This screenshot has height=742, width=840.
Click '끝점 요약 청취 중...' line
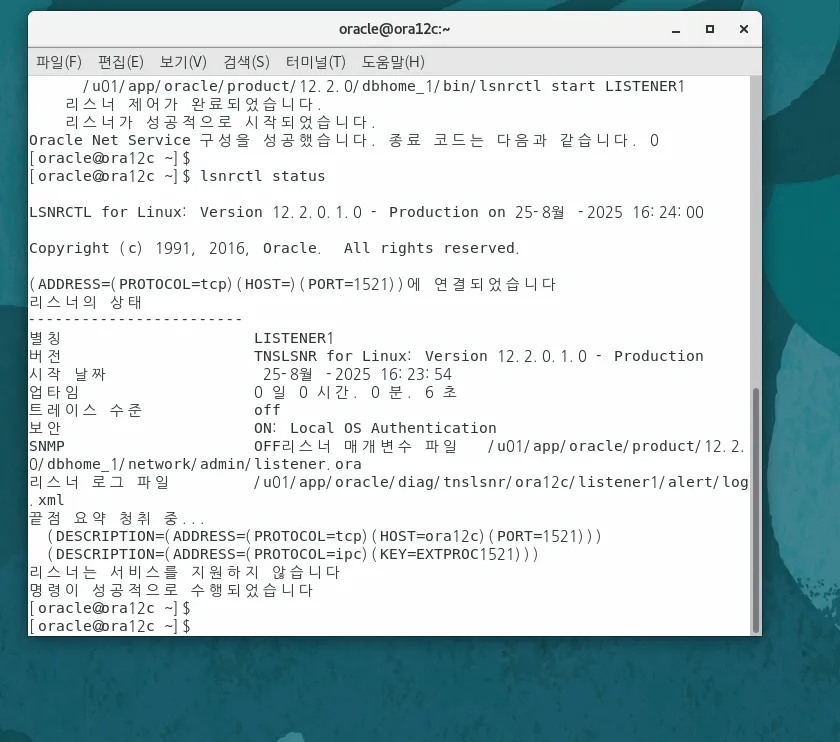[x=117, y=518]
